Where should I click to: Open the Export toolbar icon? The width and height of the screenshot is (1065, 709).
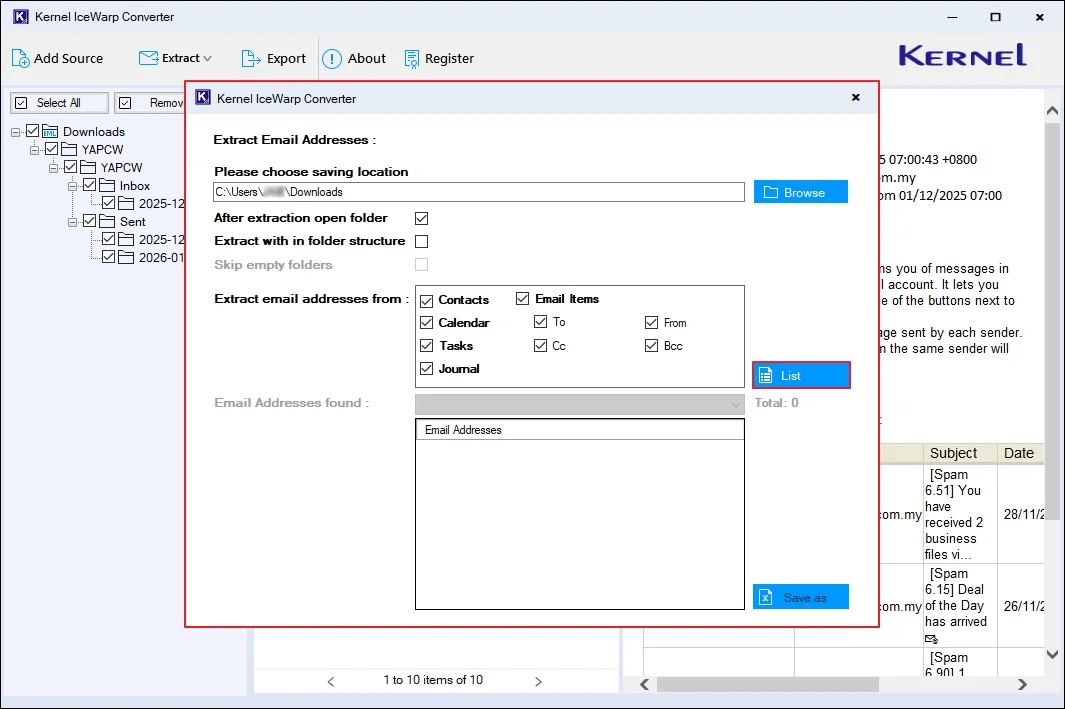click(251, 58)
